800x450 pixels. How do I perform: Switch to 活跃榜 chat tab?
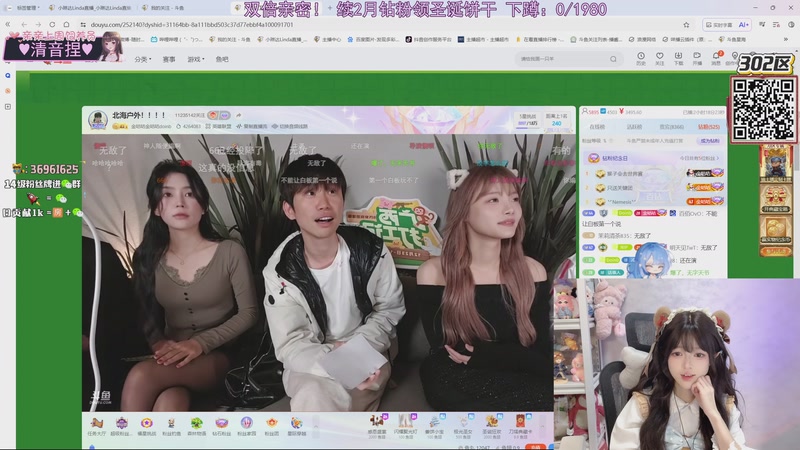pos(634,127)
